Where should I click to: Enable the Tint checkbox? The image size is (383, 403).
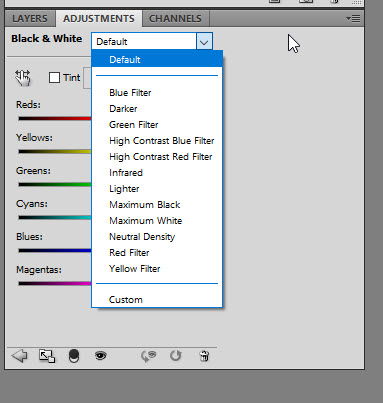tap(54, 78)
